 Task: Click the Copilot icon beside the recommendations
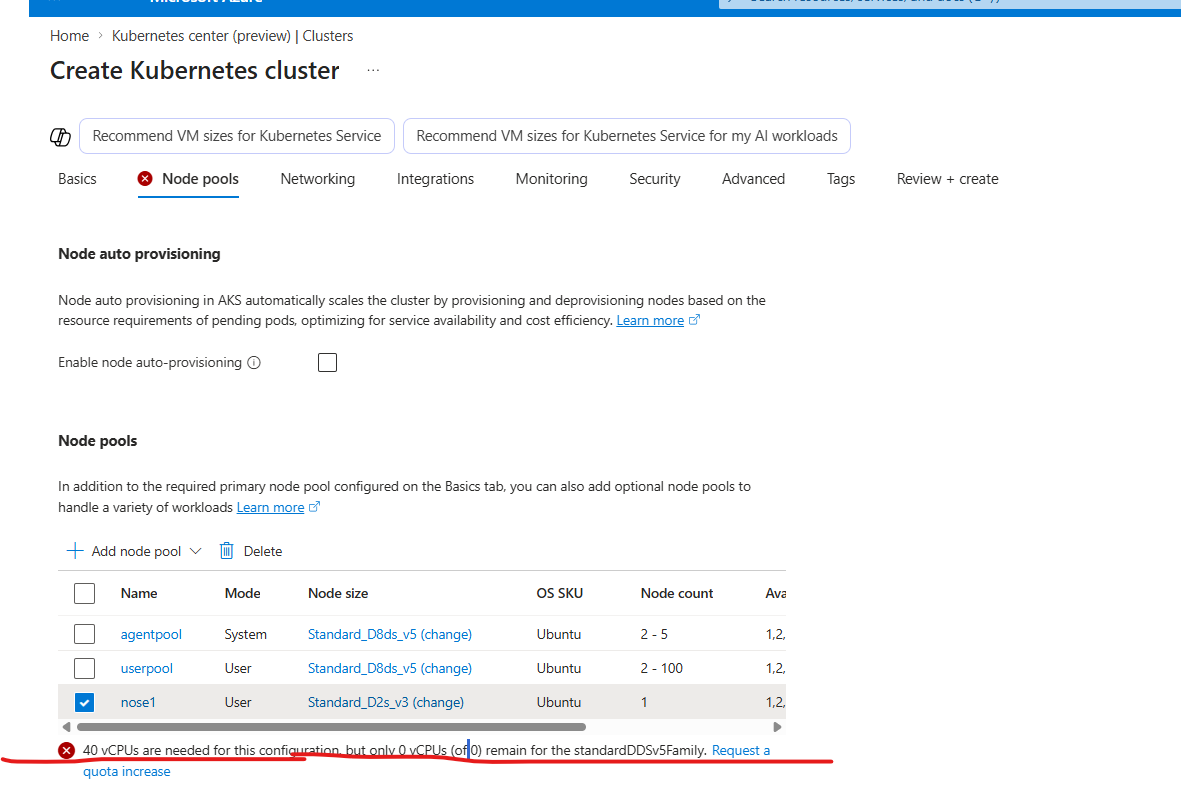(x=60, y=137)
